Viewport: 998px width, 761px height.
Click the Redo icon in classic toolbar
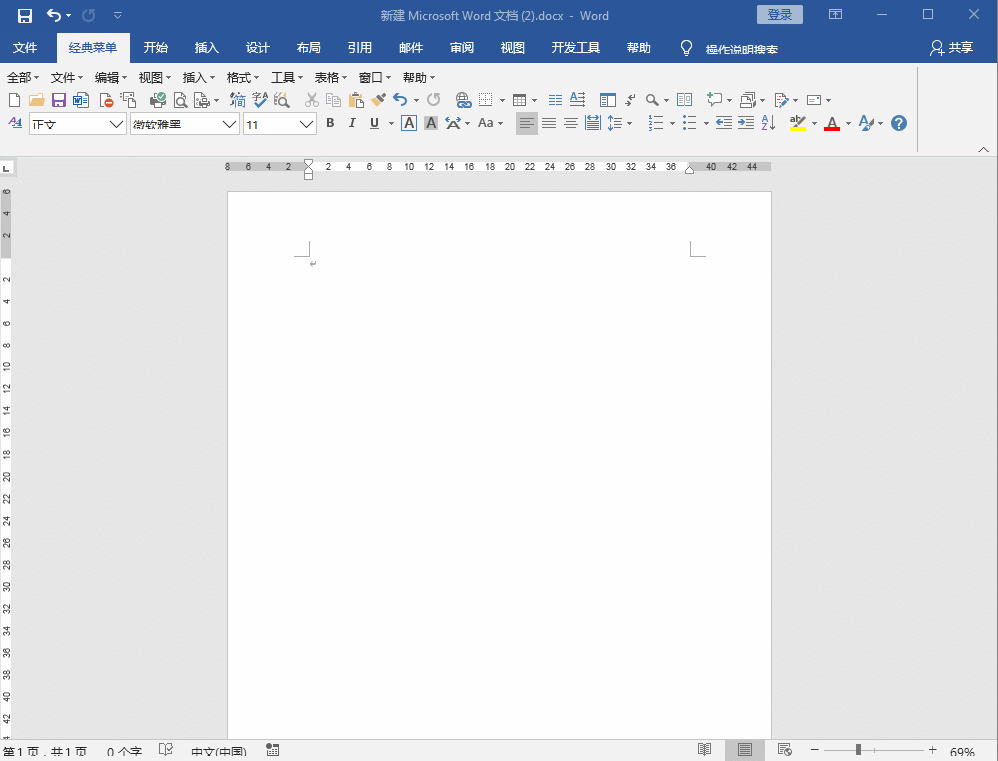click(x=433, y=100)
